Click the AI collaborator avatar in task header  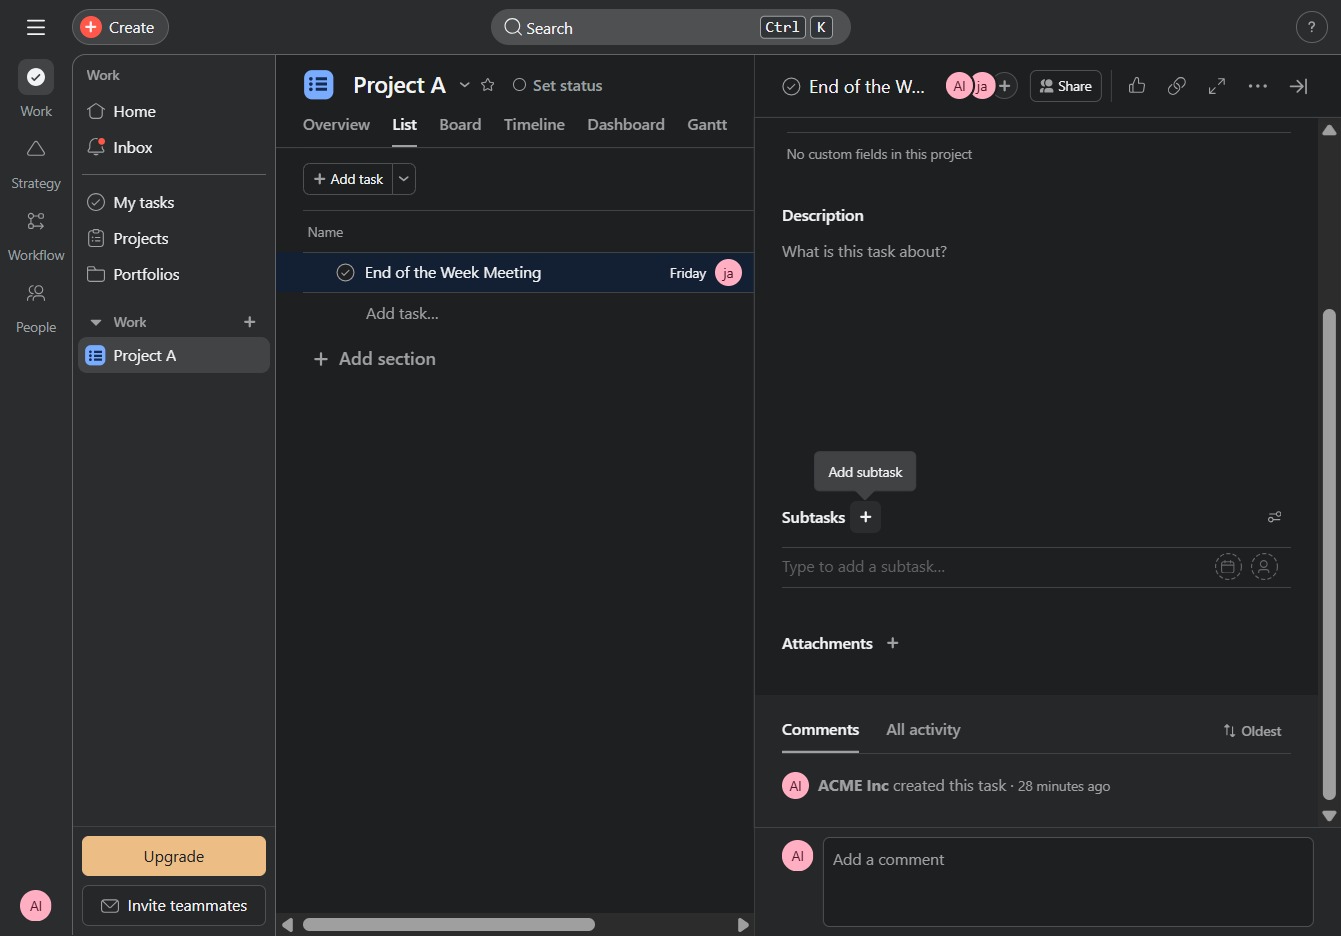(x=959, y=86)
